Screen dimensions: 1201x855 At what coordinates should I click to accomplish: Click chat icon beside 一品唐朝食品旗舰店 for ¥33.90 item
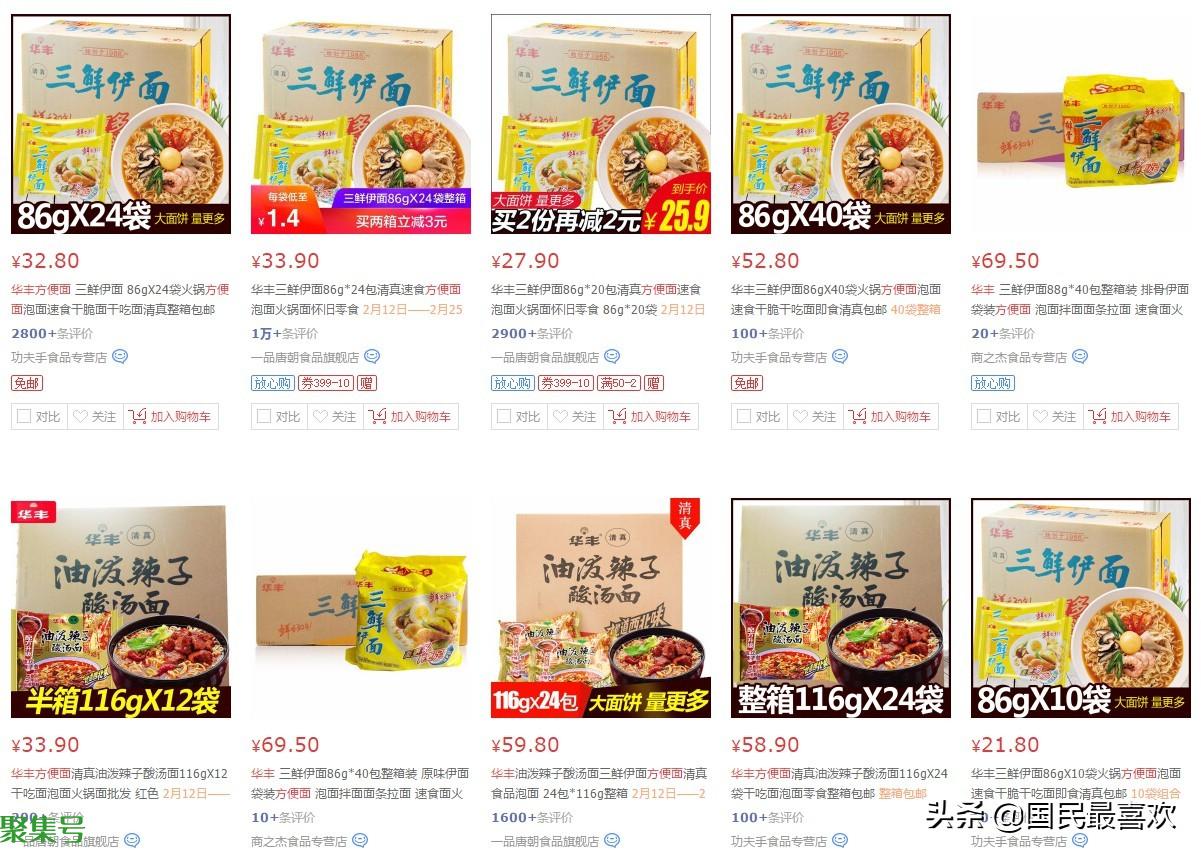tap(372, 357)
